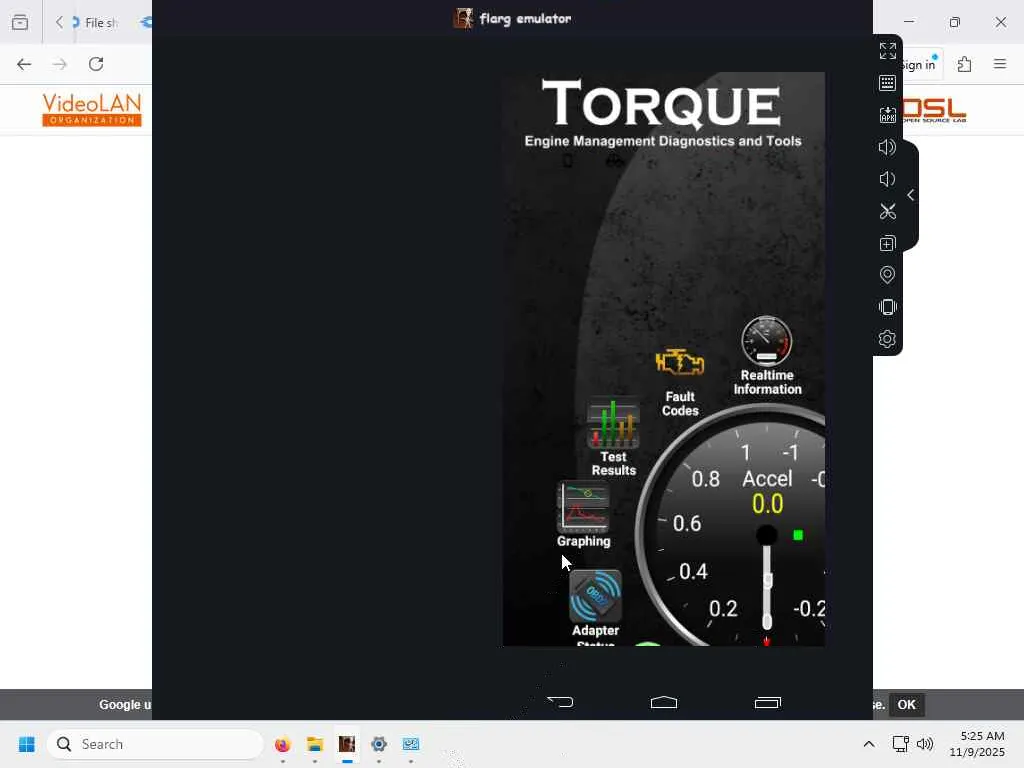1024x768 pixels.
Task: Install APK via emulator sidebar icon
Action: point(888,115)
